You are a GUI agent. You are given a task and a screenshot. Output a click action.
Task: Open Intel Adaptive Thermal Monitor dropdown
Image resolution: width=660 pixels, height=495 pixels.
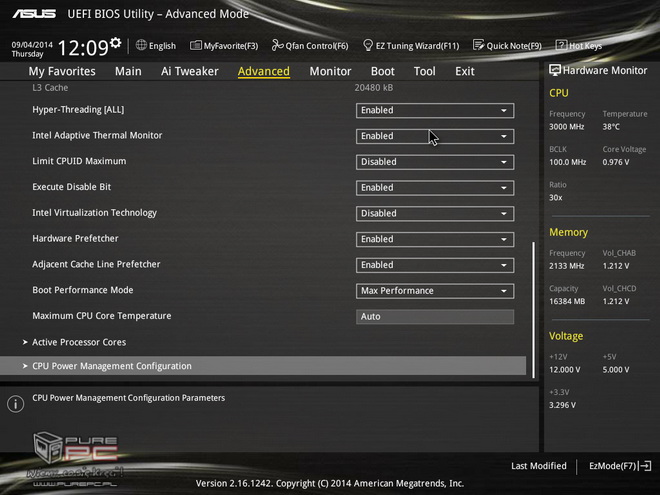point(435,136)
